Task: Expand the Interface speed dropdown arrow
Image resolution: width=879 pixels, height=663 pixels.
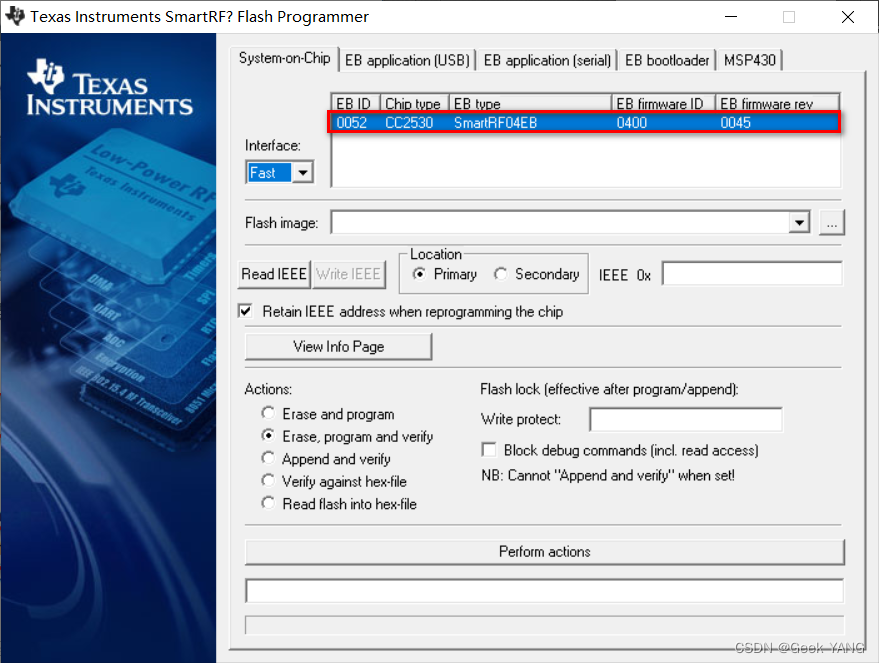Action: [303, 173]
